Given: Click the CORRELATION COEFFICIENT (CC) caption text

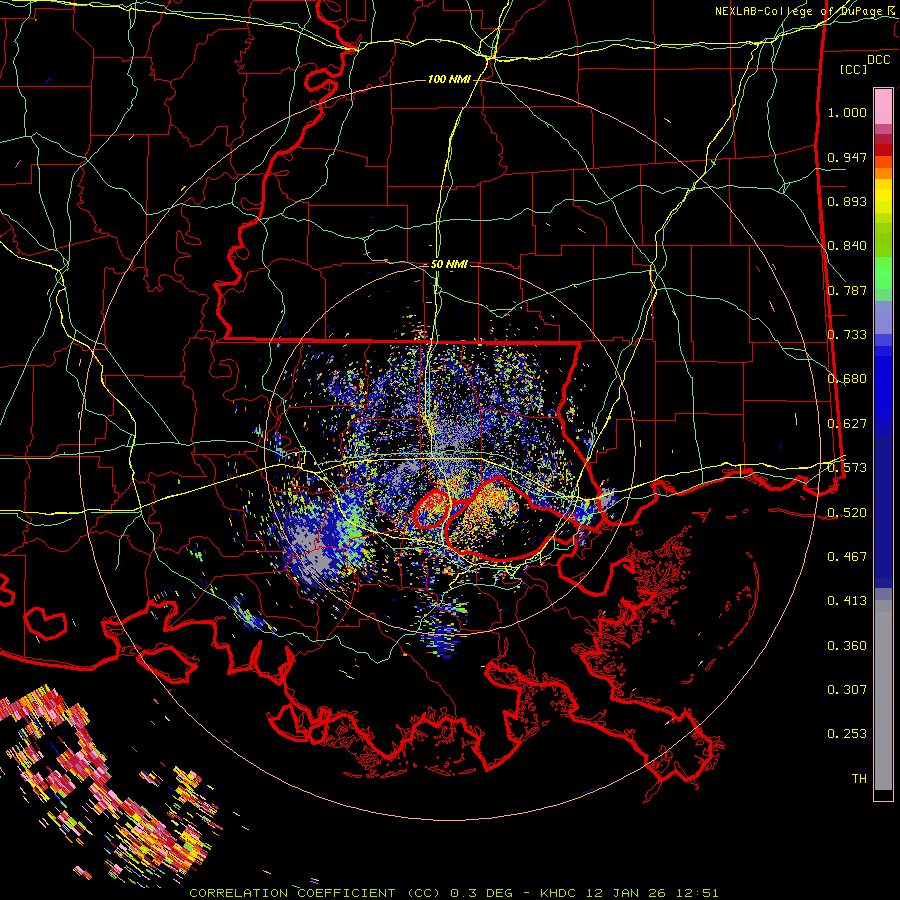Looking at the screenshot, I should coord(315,893).
